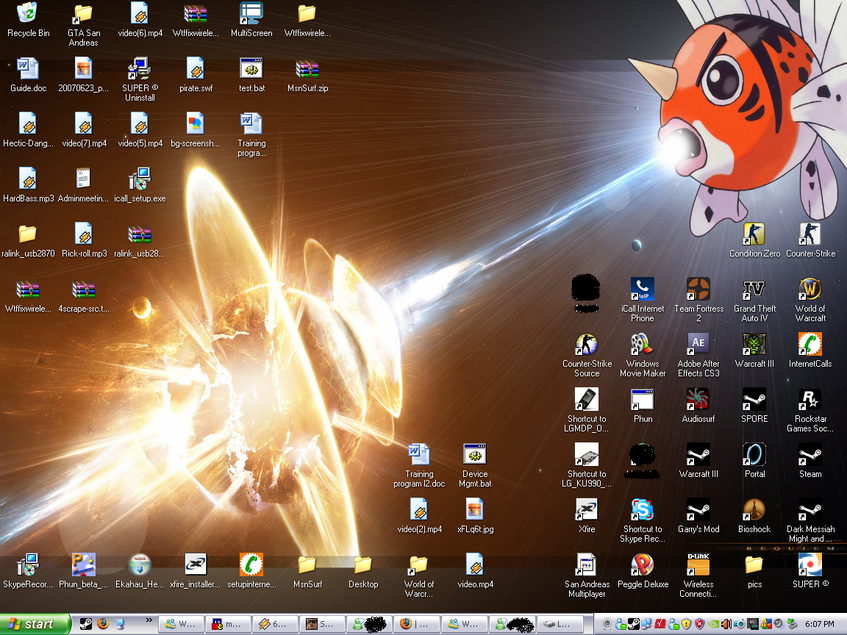
Task: Select the icall_setup.exe installer
Action: point(139,185)
